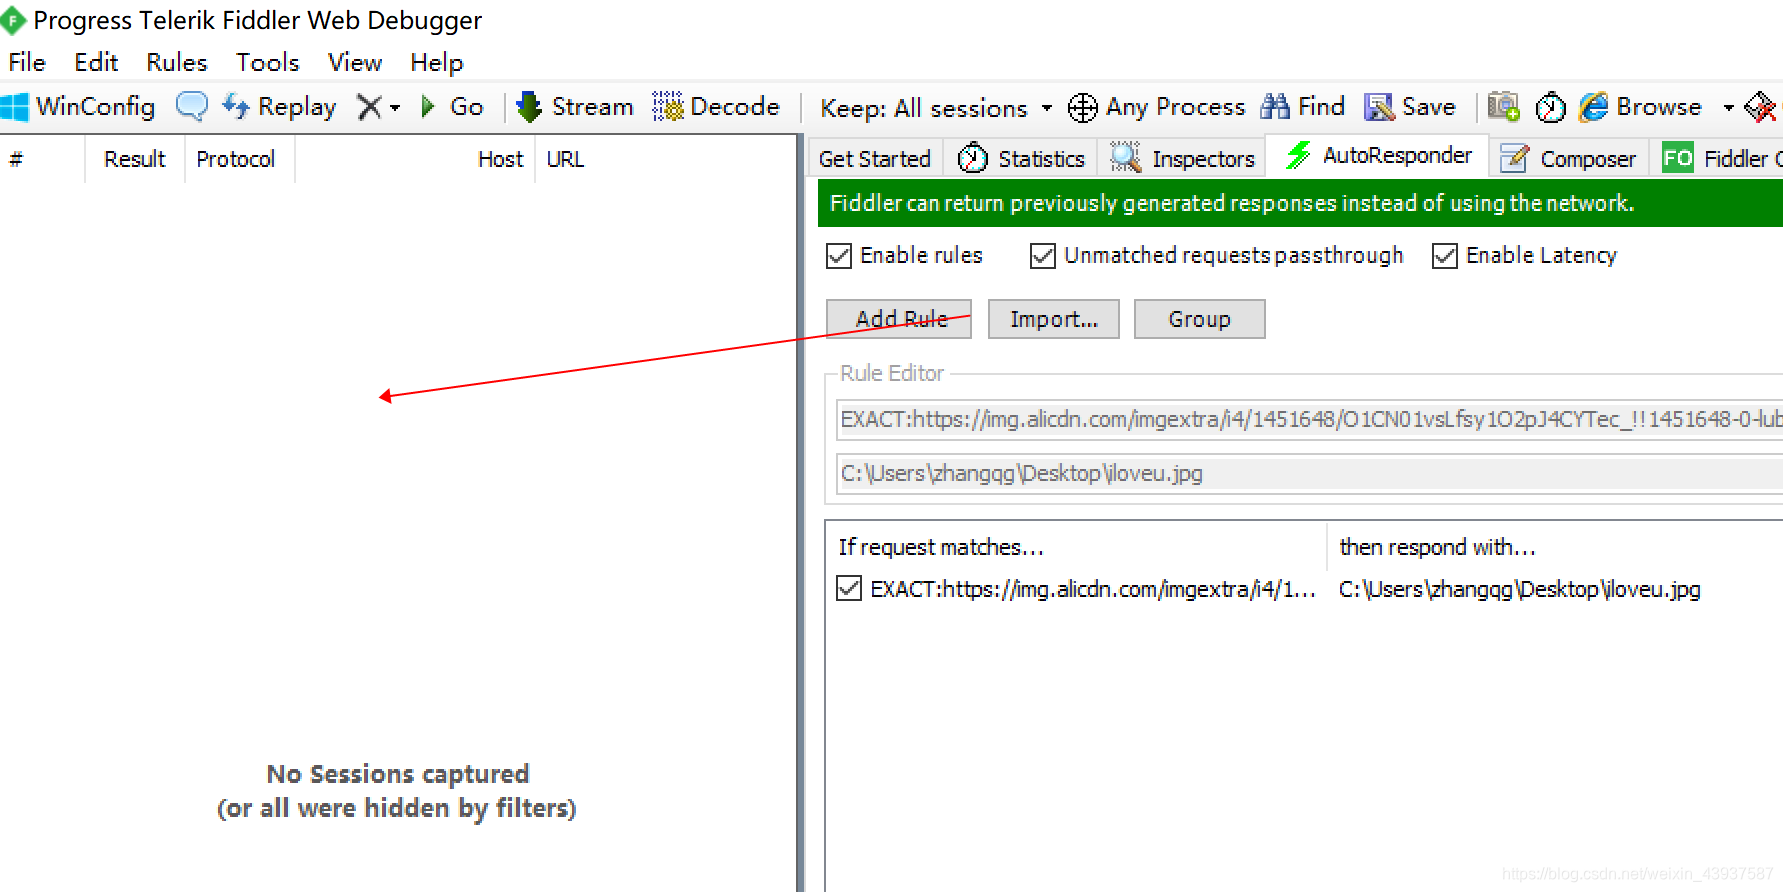This screenshot has height=892, width=1783.
Task: Toggle Unmatched requests passthrough checkbox
Action: tap(1043, 256)
